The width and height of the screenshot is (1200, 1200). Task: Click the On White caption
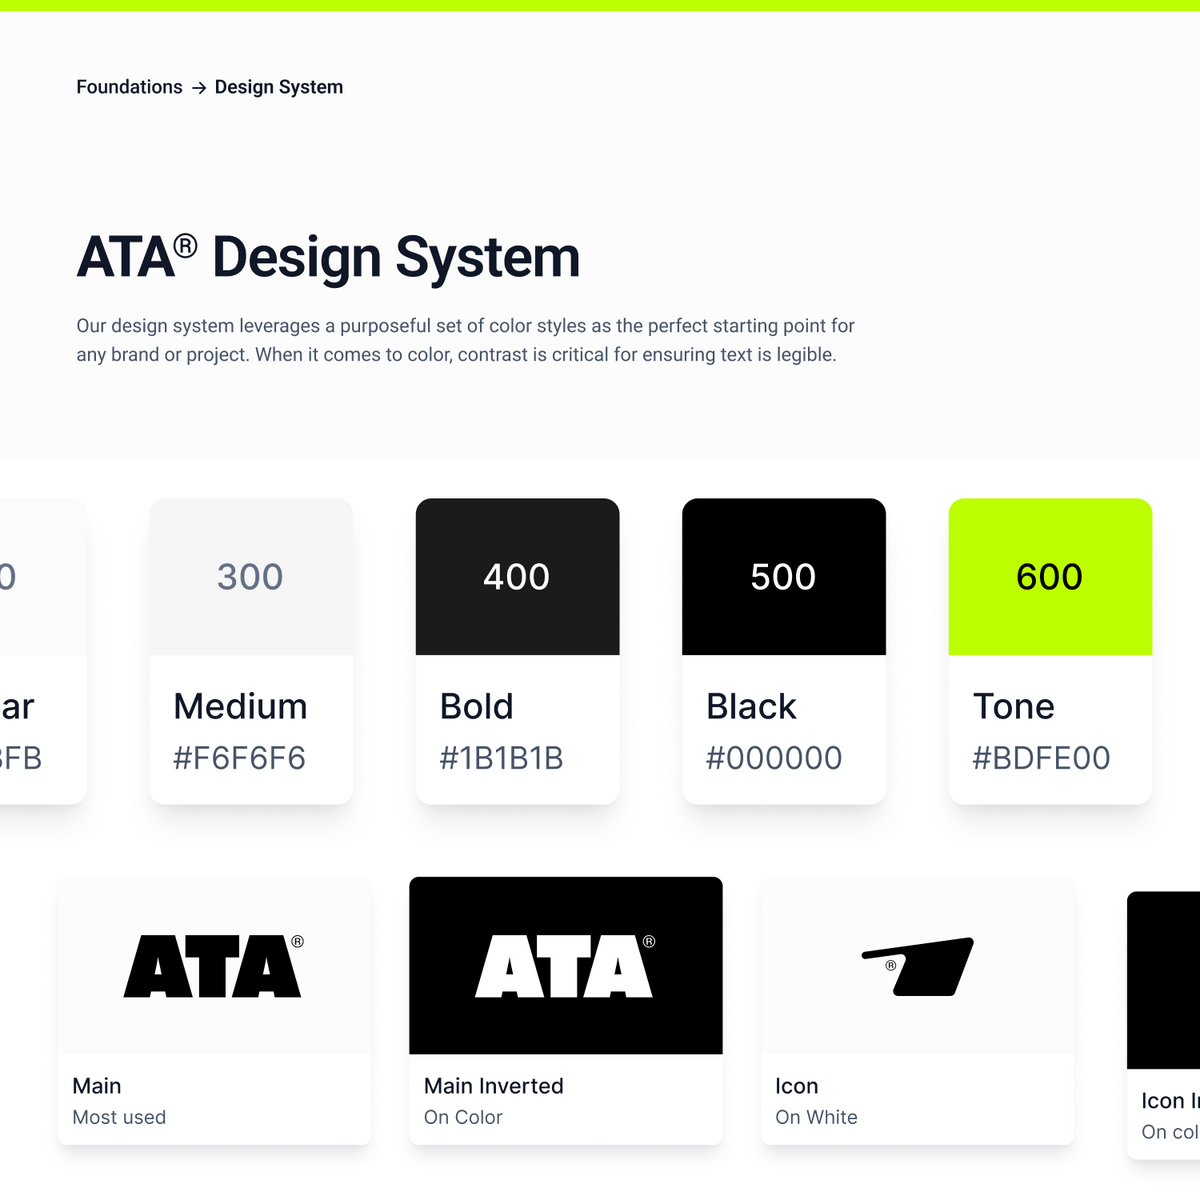816,1117
